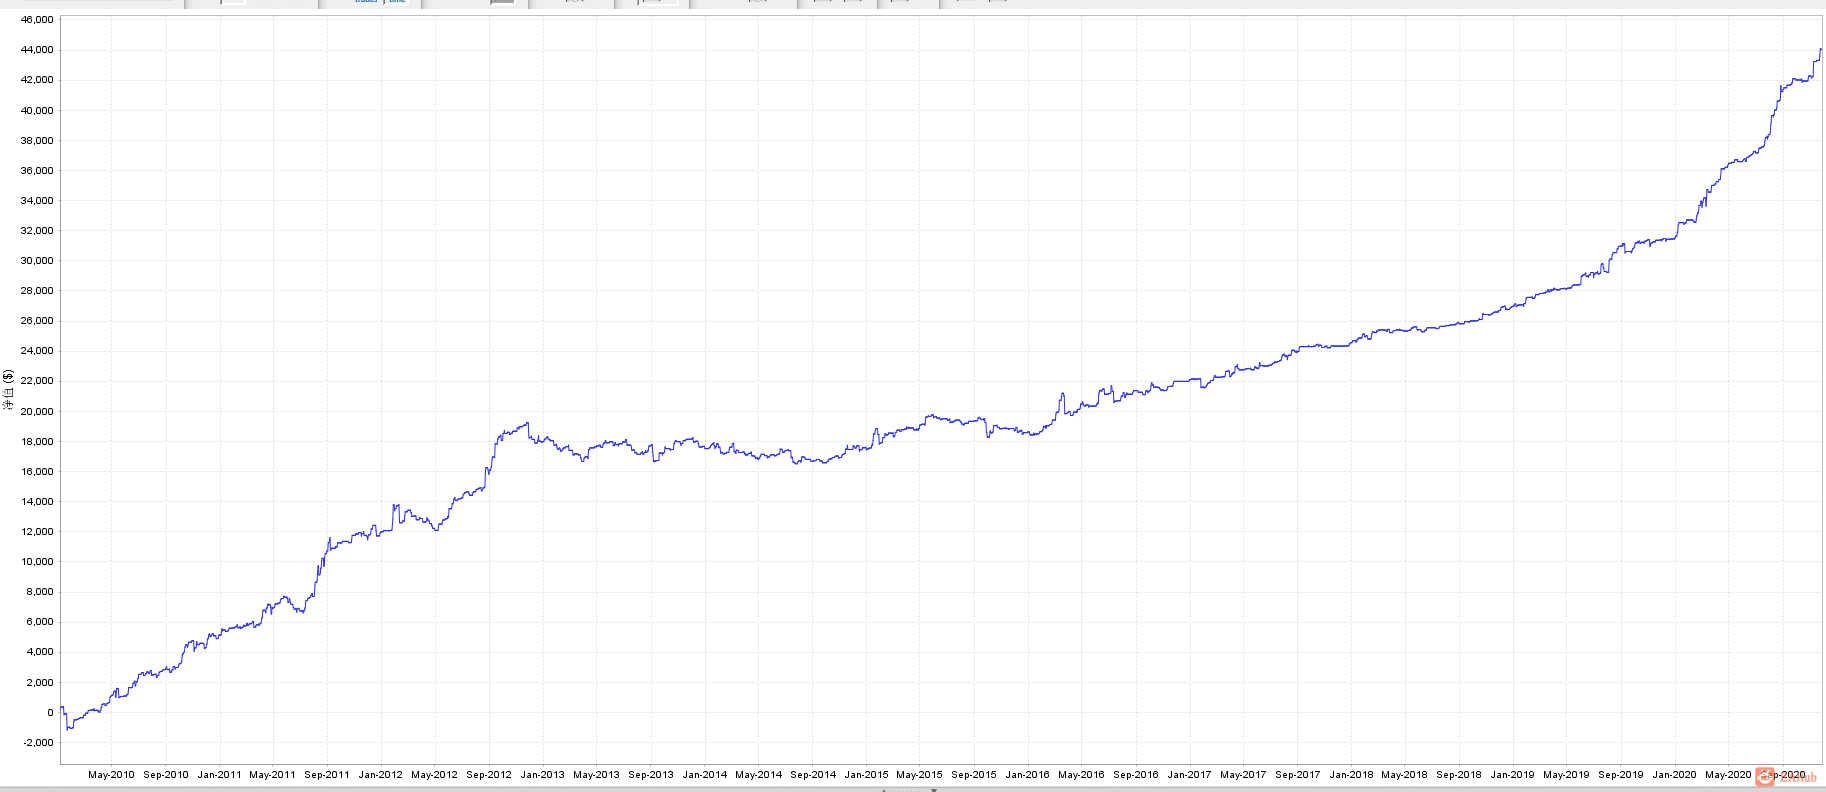Click the "May-2019" date axis label

tap(1566, 775)
